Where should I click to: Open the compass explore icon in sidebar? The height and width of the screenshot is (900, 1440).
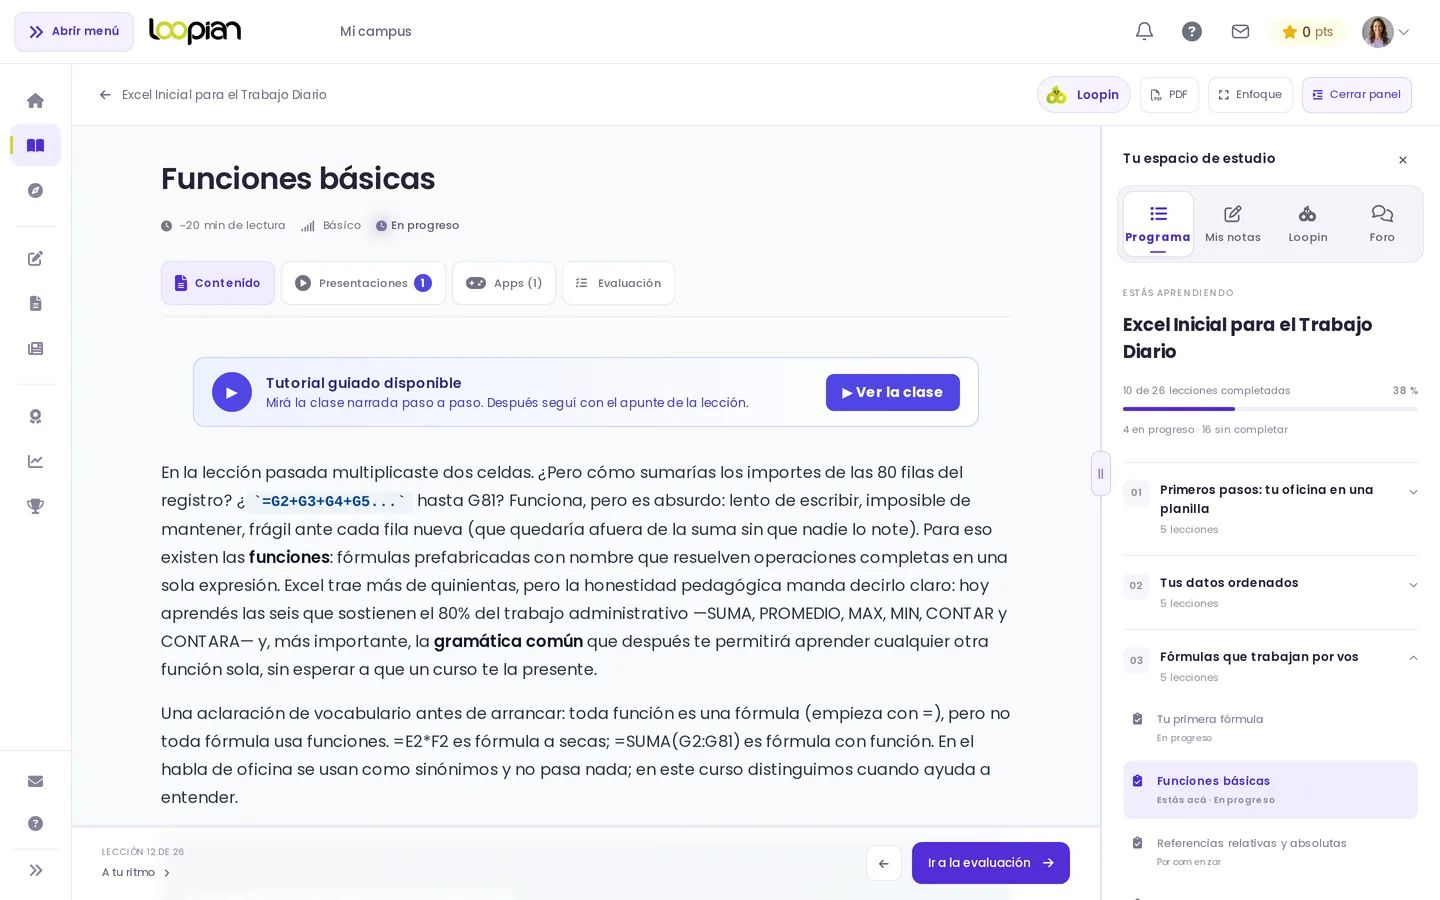coord(35,190)
